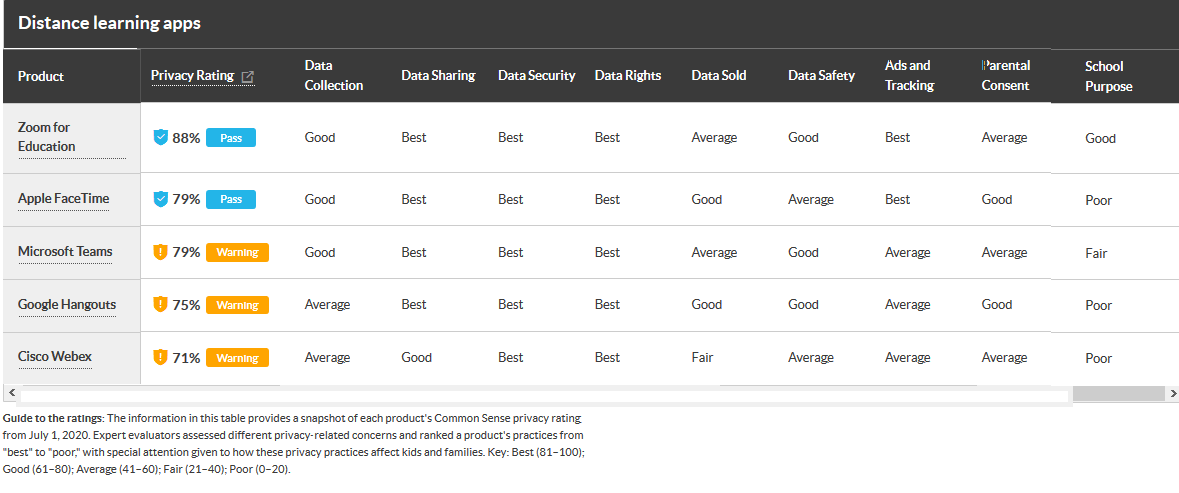Click the left scroll arrow of the table
The image size is (1179, 493).
[x=11, y=393]
